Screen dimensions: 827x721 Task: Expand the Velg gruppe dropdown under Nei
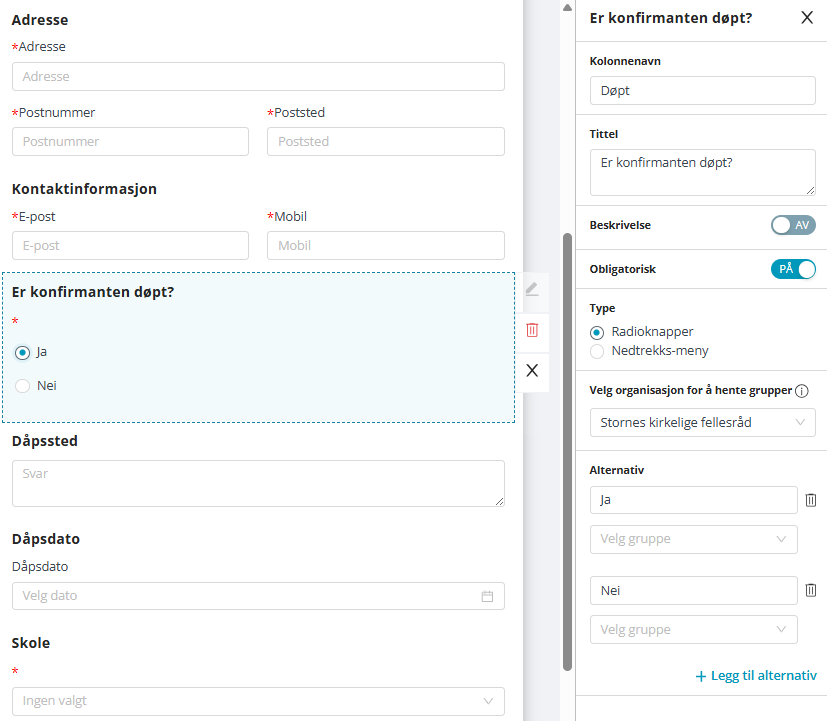pos(693,630)
